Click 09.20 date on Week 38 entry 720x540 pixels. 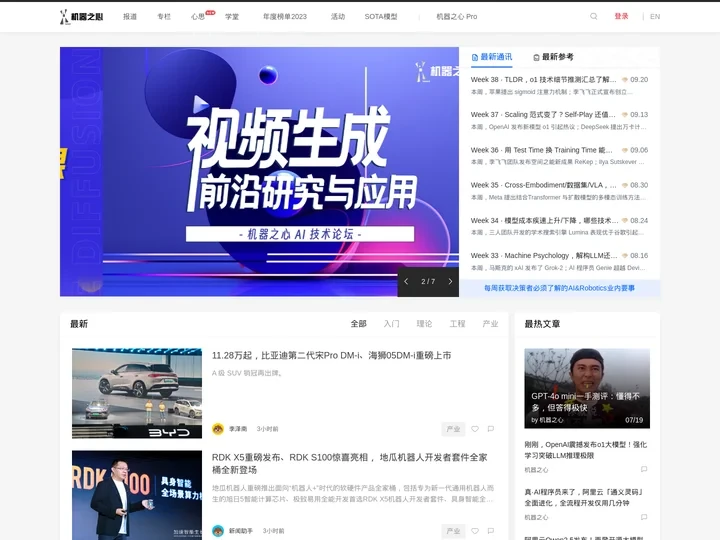639,79
